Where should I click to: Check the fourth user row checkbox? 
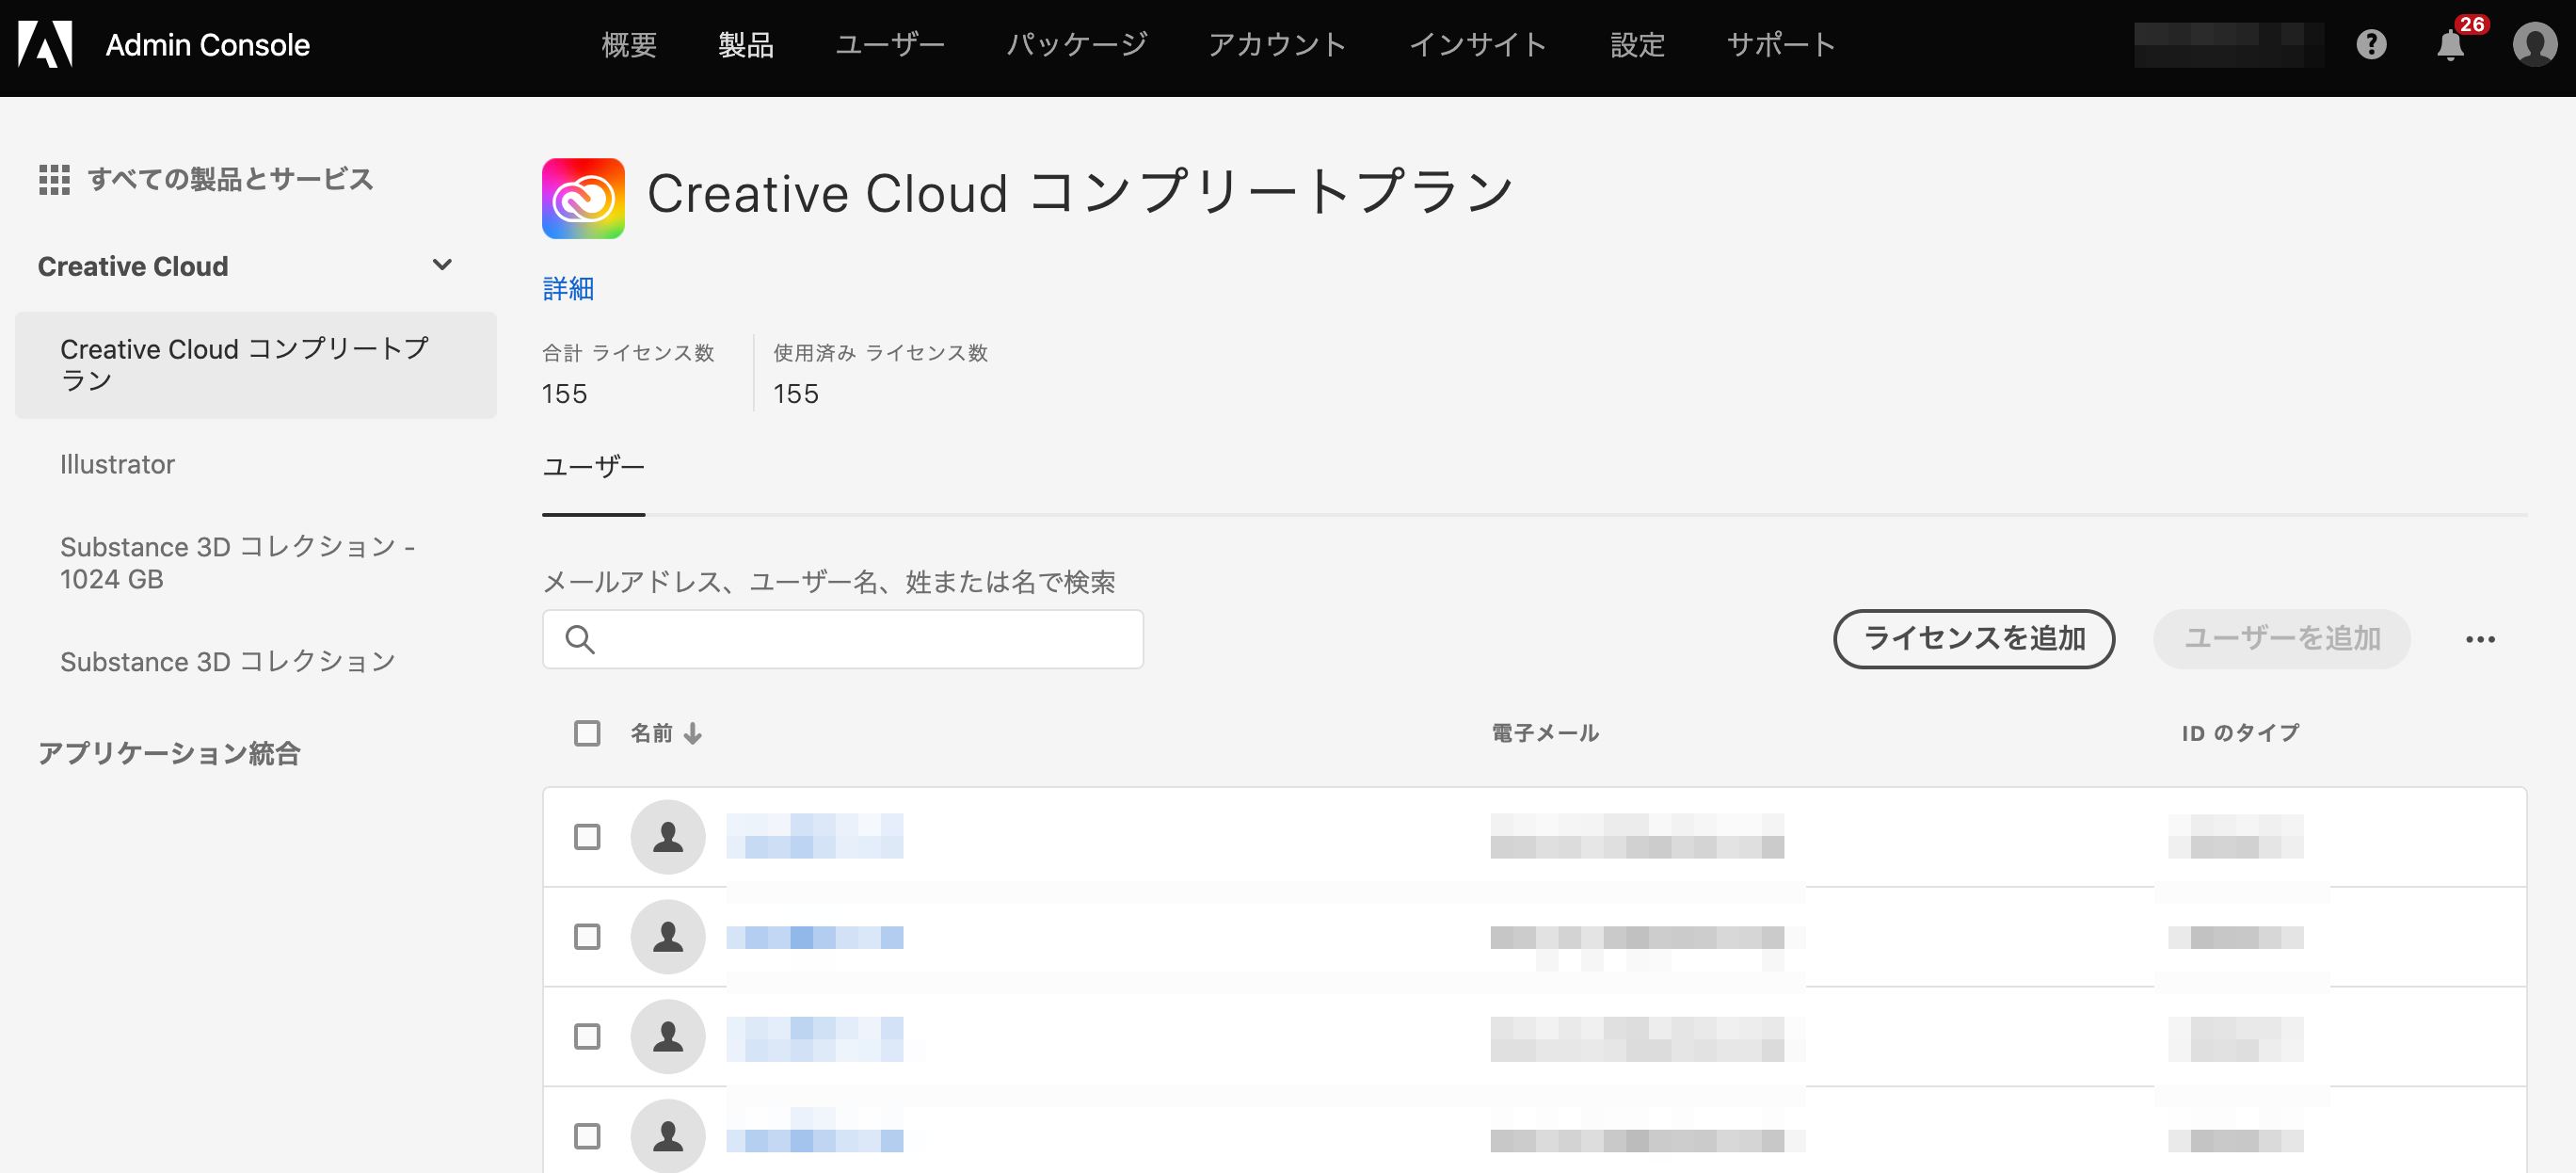tap(587, 1137)
